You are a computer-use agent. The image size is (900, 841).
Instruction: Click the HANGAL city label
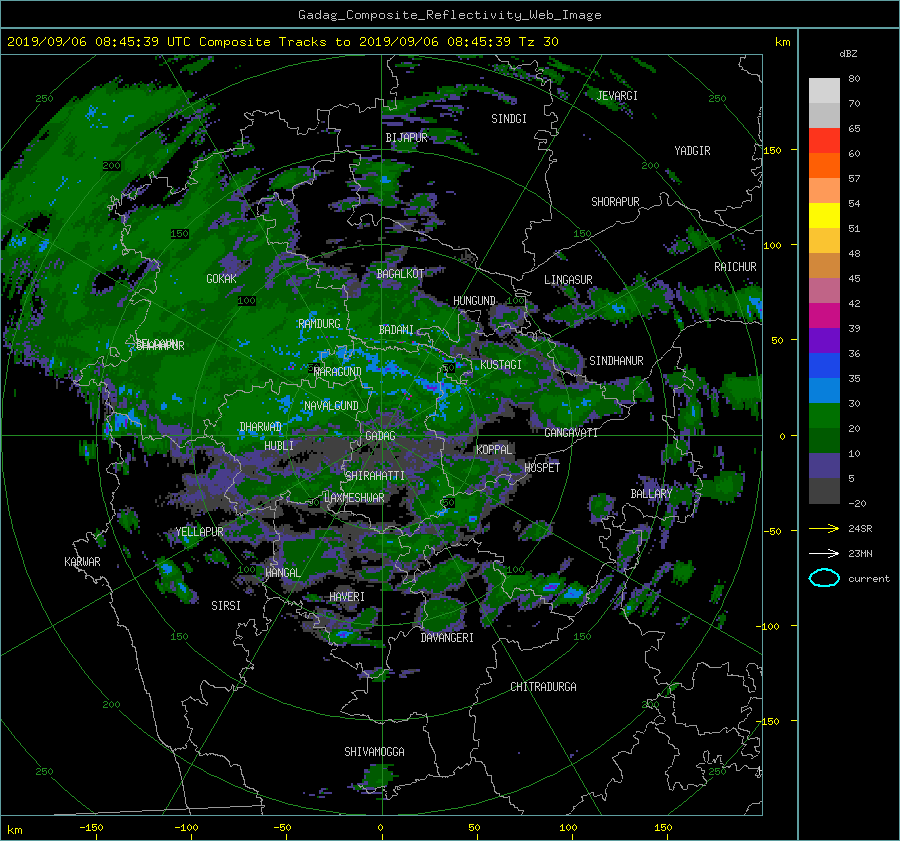[x=282, y=573]
